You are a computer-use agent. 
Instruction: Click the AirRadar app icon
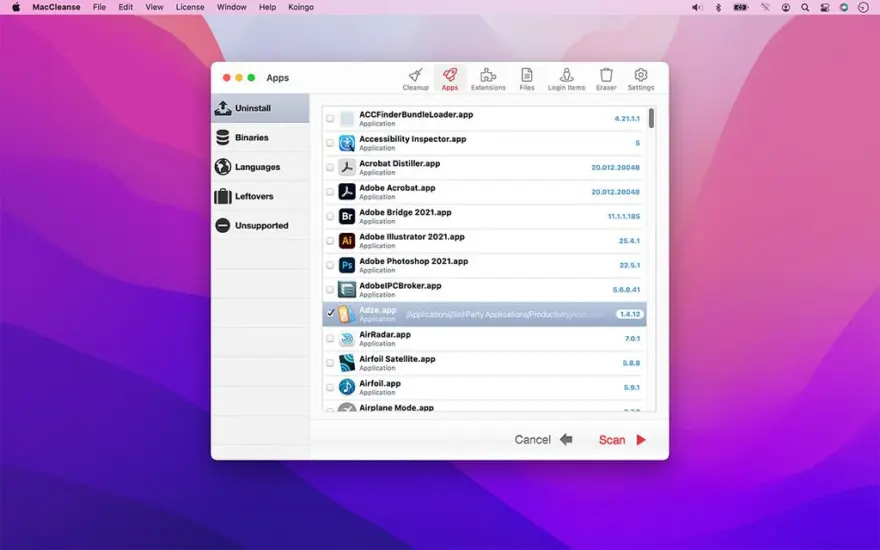pyautogui.click(x=347, y=338)
